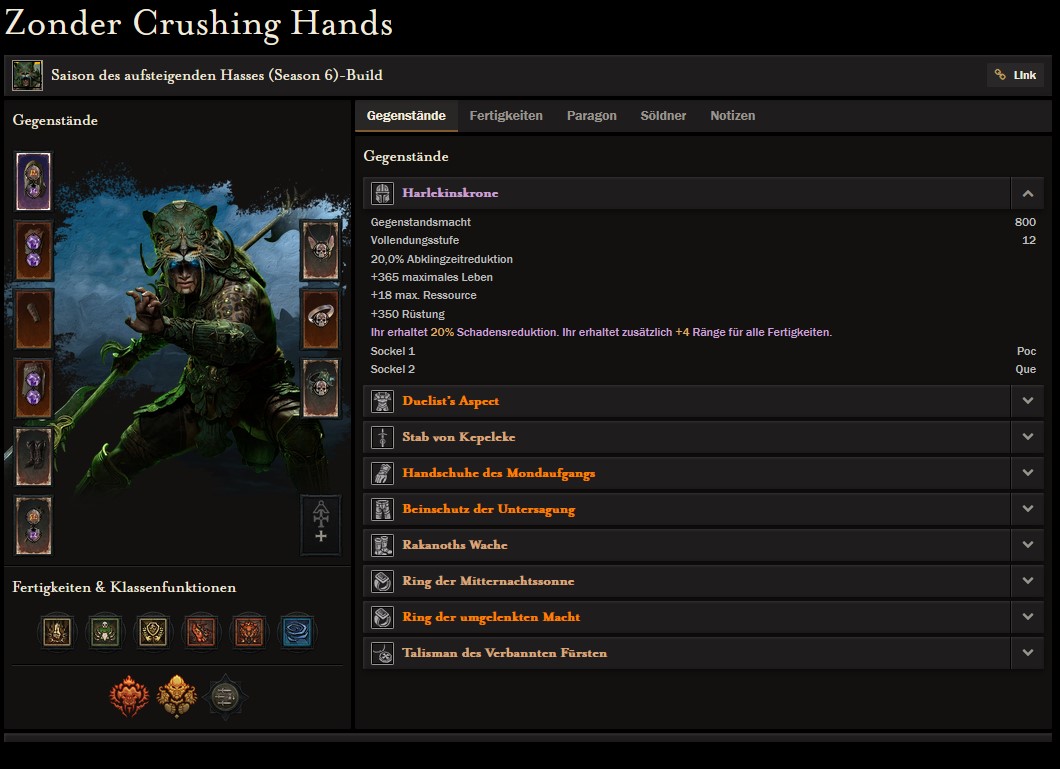Click the purple '20% Schadensreduktion' unique effect text
This screenshot has height=769, width=1060.
[601, 332]
